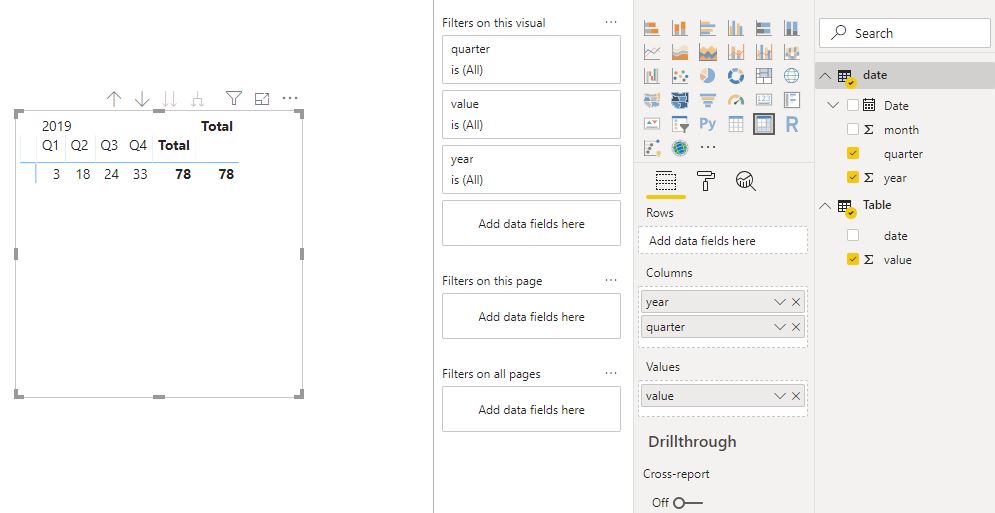Click the drill up arrow on matrix
This screenshot has width=995, height=513.
tap(114, 98)
